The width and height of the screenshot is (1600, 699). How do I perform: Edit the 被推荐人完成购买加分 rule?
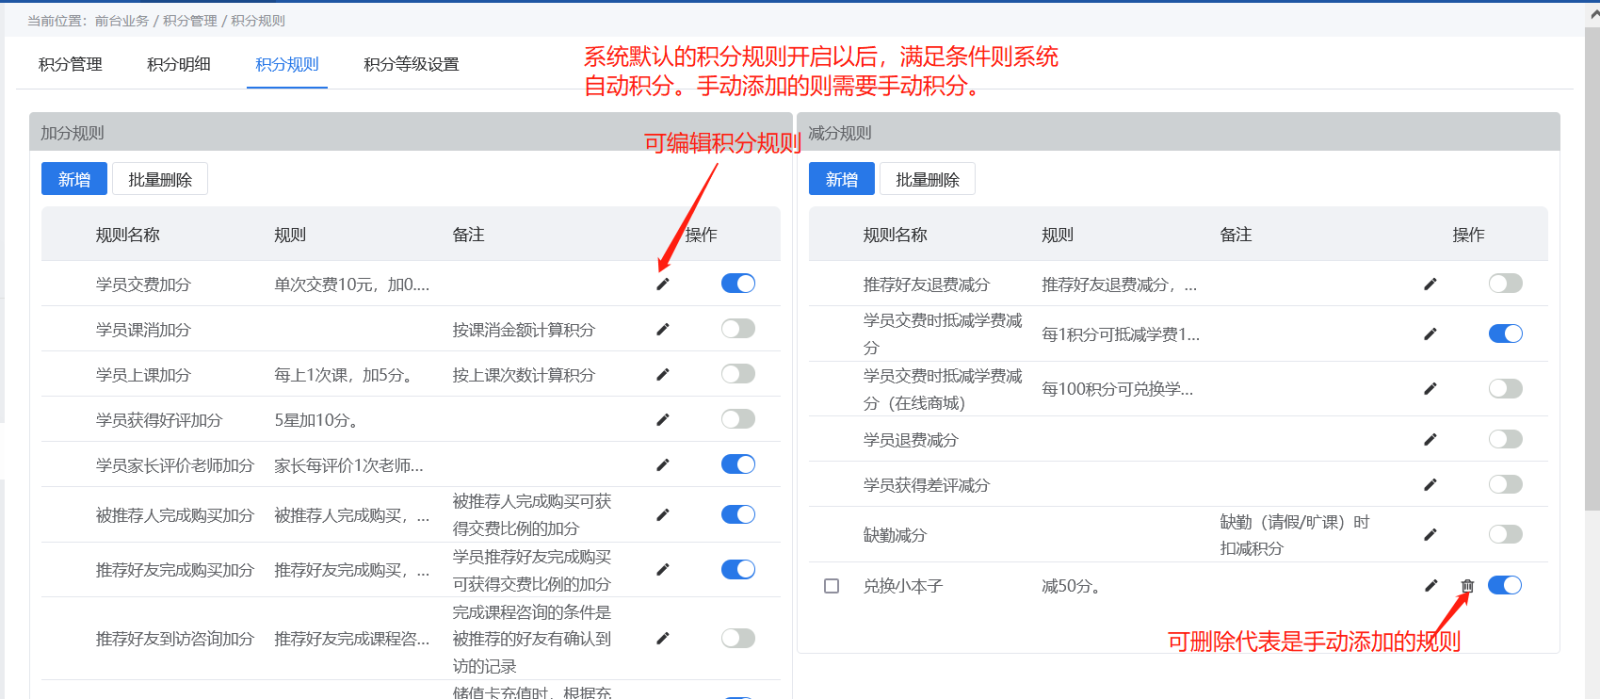click(x=662, y=515)
